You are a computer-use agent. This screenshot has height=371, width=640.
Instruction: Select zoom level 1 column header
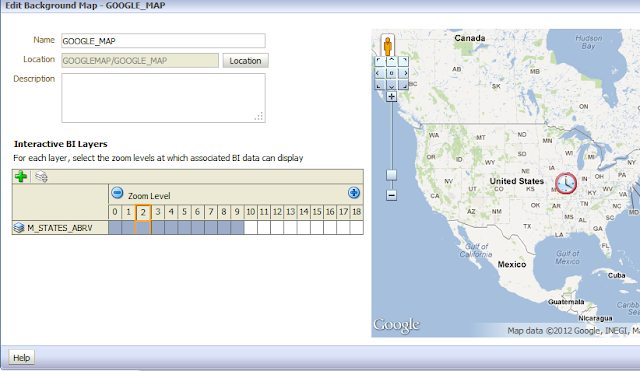point(129,212)
